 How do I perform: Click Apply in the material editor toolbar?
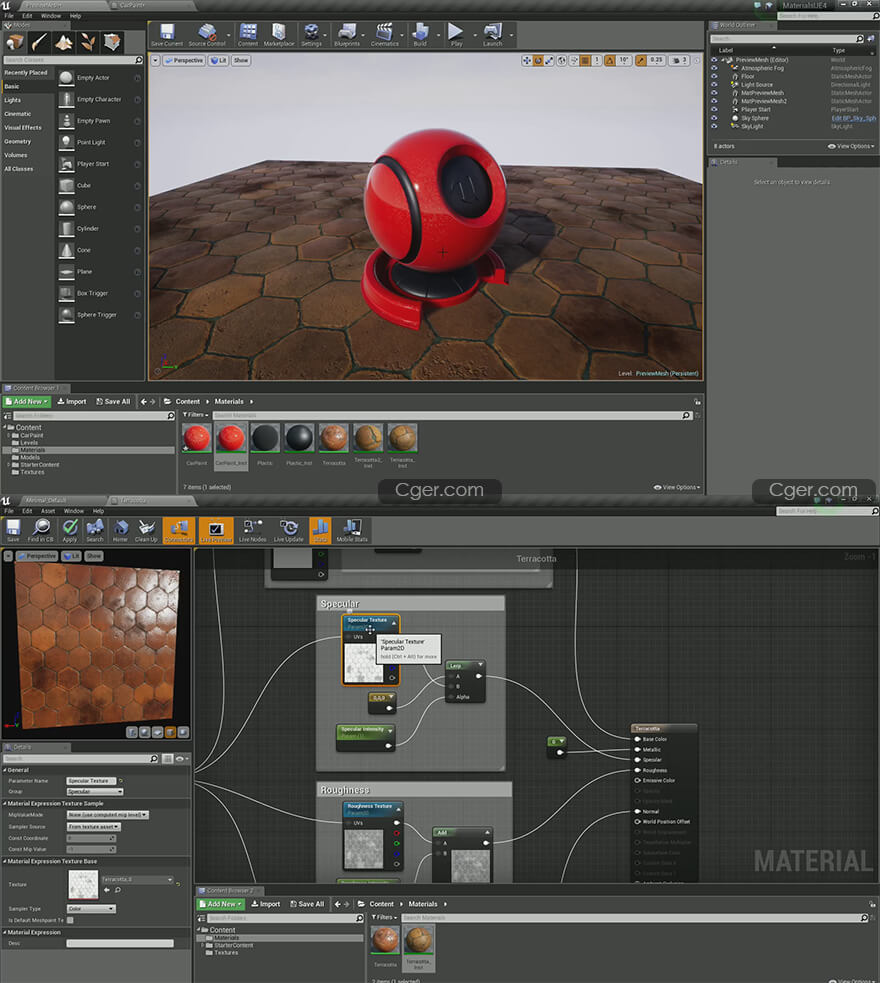[x=70, y=530]
